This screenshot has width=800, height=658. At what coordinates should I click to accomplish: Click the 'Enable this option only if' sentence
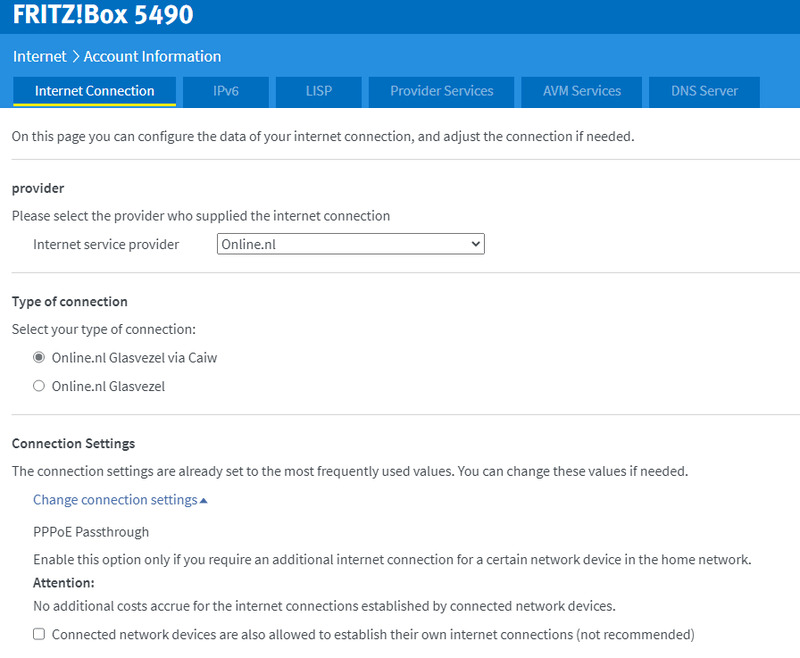[x=392, y=560]
